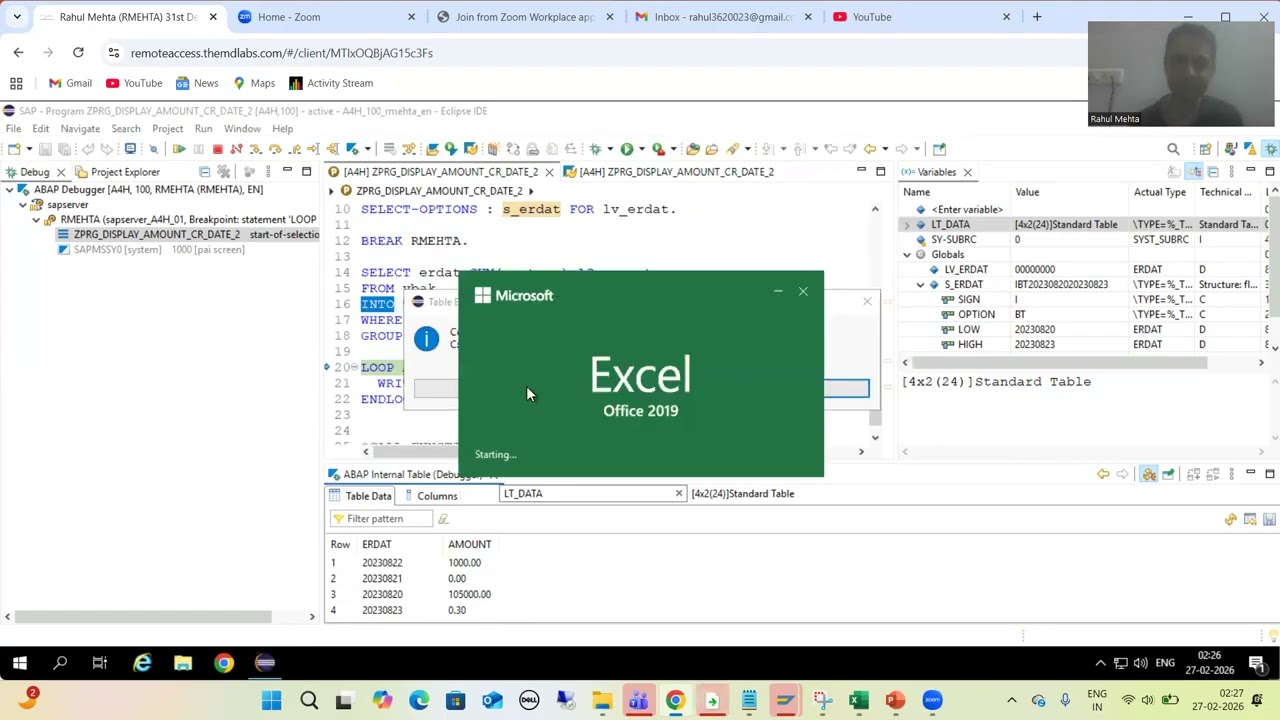Image resolution: width=1280 pixels, height=720 pixels.
Task: Open the Search menu
Action: tap(126, 129)
